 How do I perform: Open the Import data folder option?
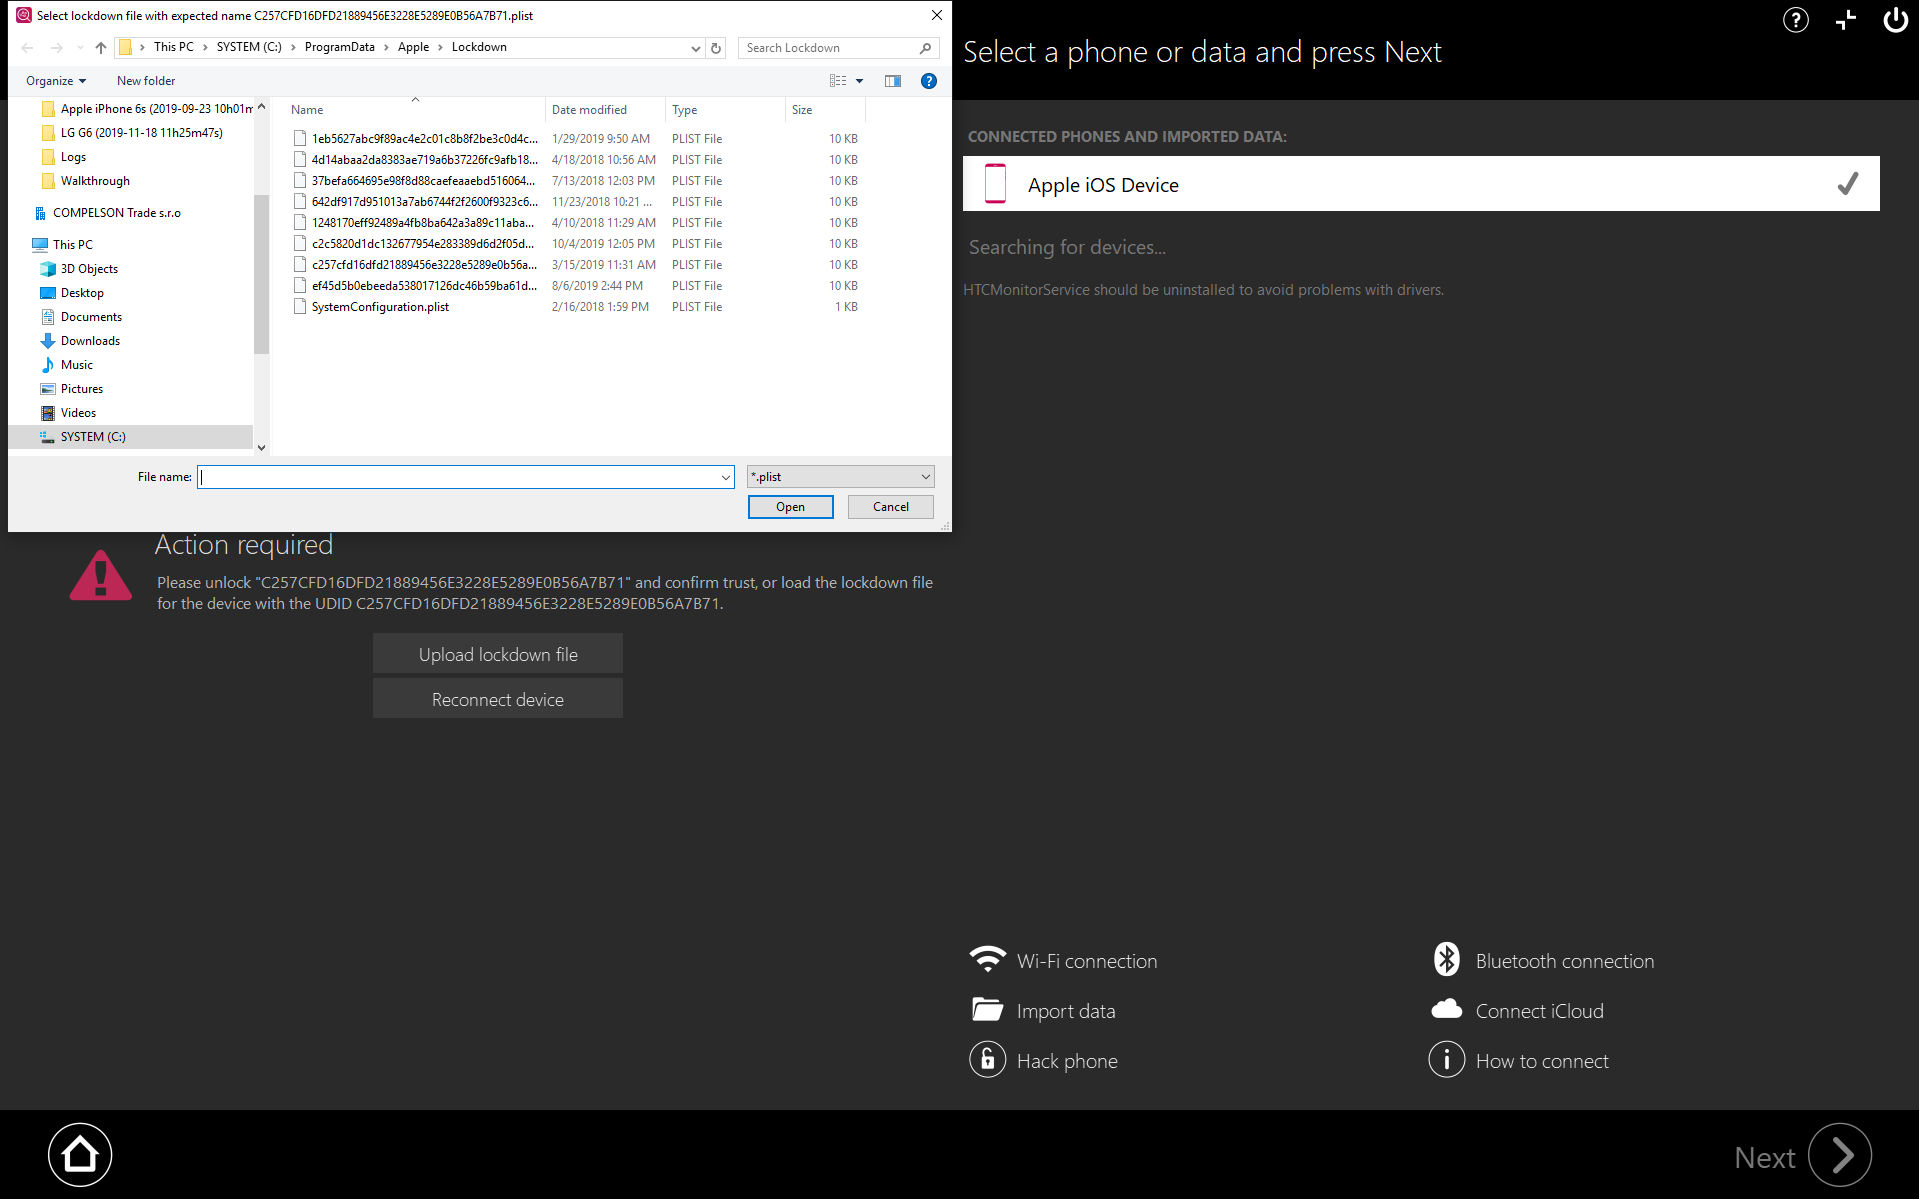1043,1010
